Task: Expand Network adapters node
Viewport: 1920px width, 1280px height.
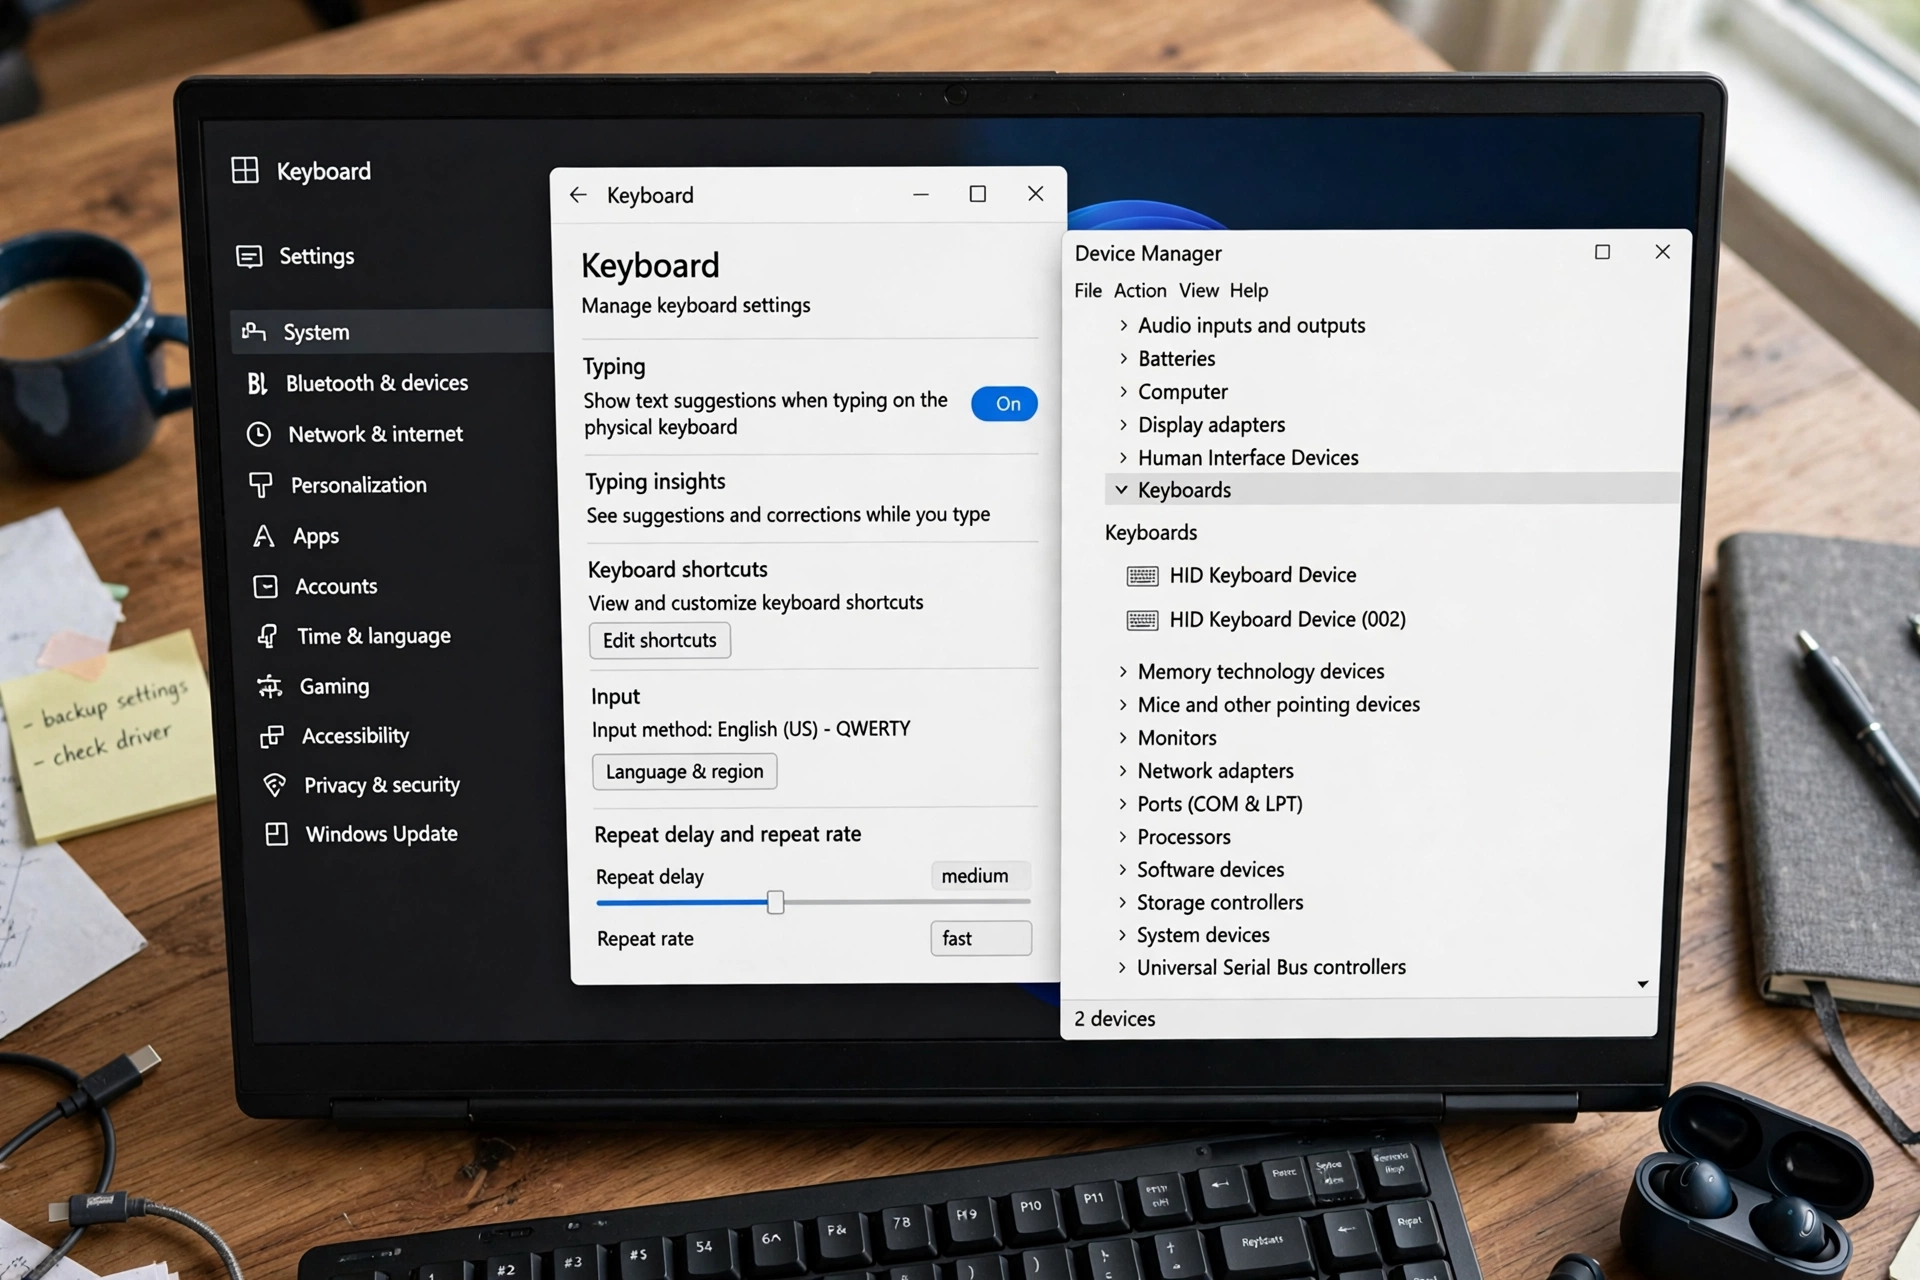Action: point(1123,770)
